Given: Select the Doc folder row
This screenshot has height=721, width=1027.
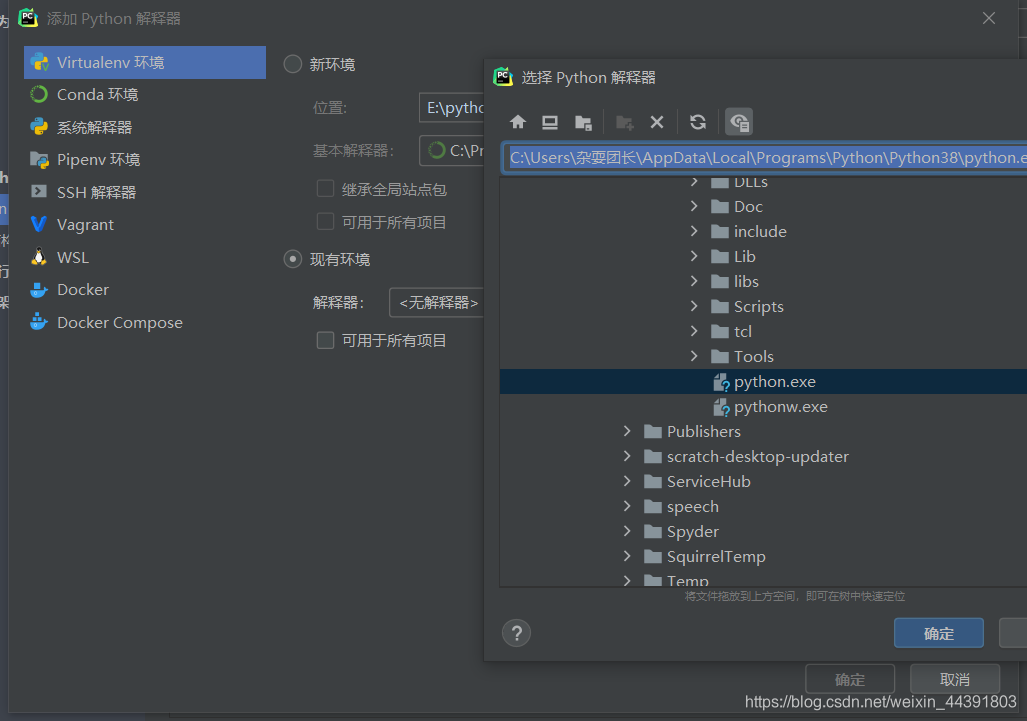Looking at the screenshot, I should click(x=763, y=206).
